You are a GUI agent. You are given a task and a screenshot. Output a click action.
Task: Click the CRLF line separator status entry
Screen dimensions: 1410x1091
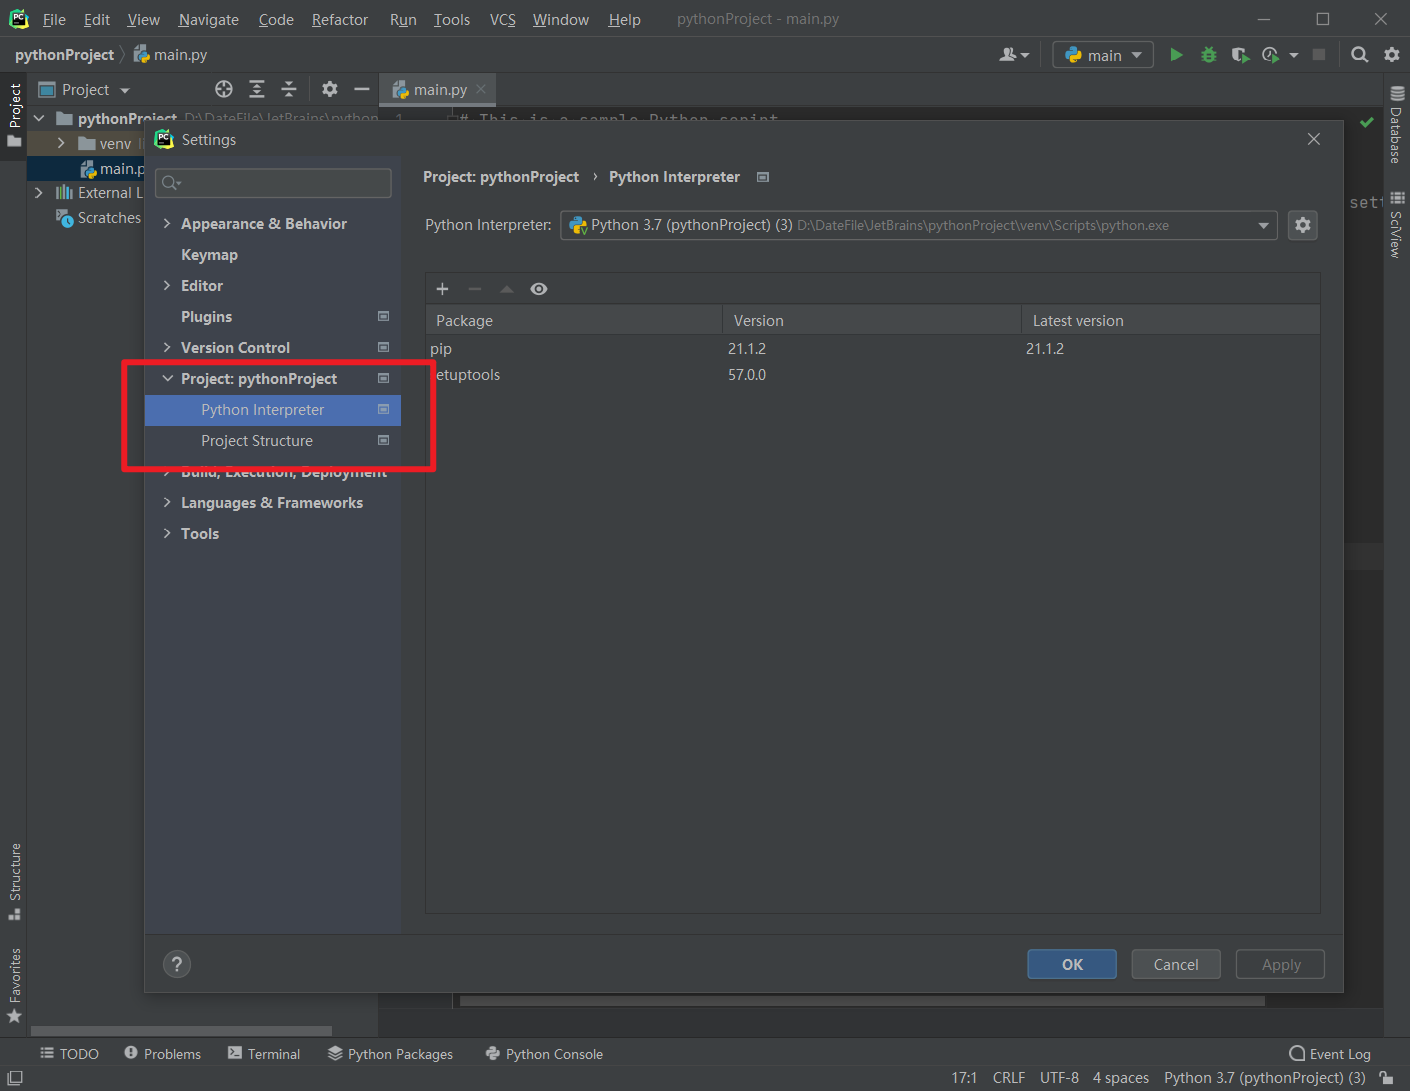(x=1009, y=1078)
